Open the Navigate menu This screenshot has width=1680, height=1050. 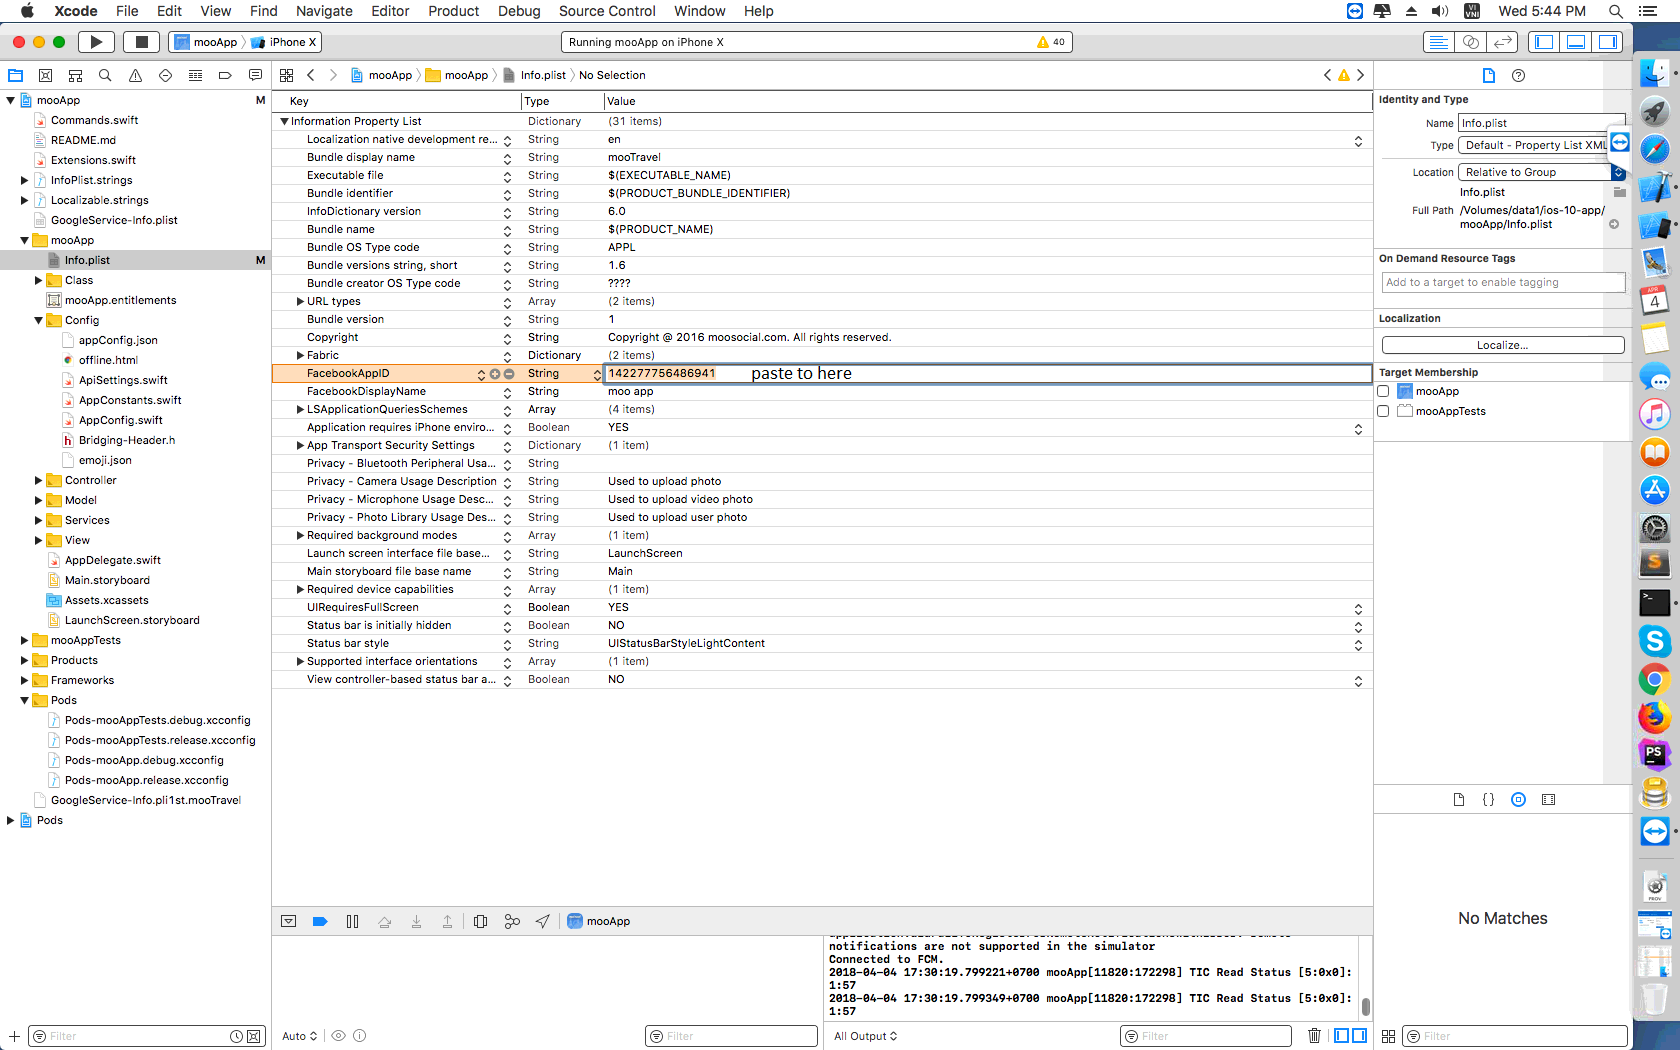(x=324, y=11)
